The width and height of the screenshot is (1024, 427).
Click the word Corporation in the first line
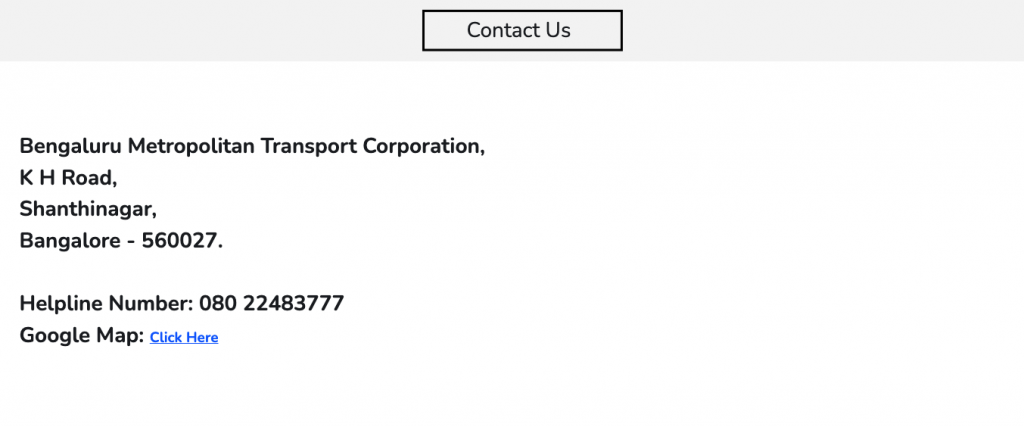pyautogui.click(x=423, y=146)
